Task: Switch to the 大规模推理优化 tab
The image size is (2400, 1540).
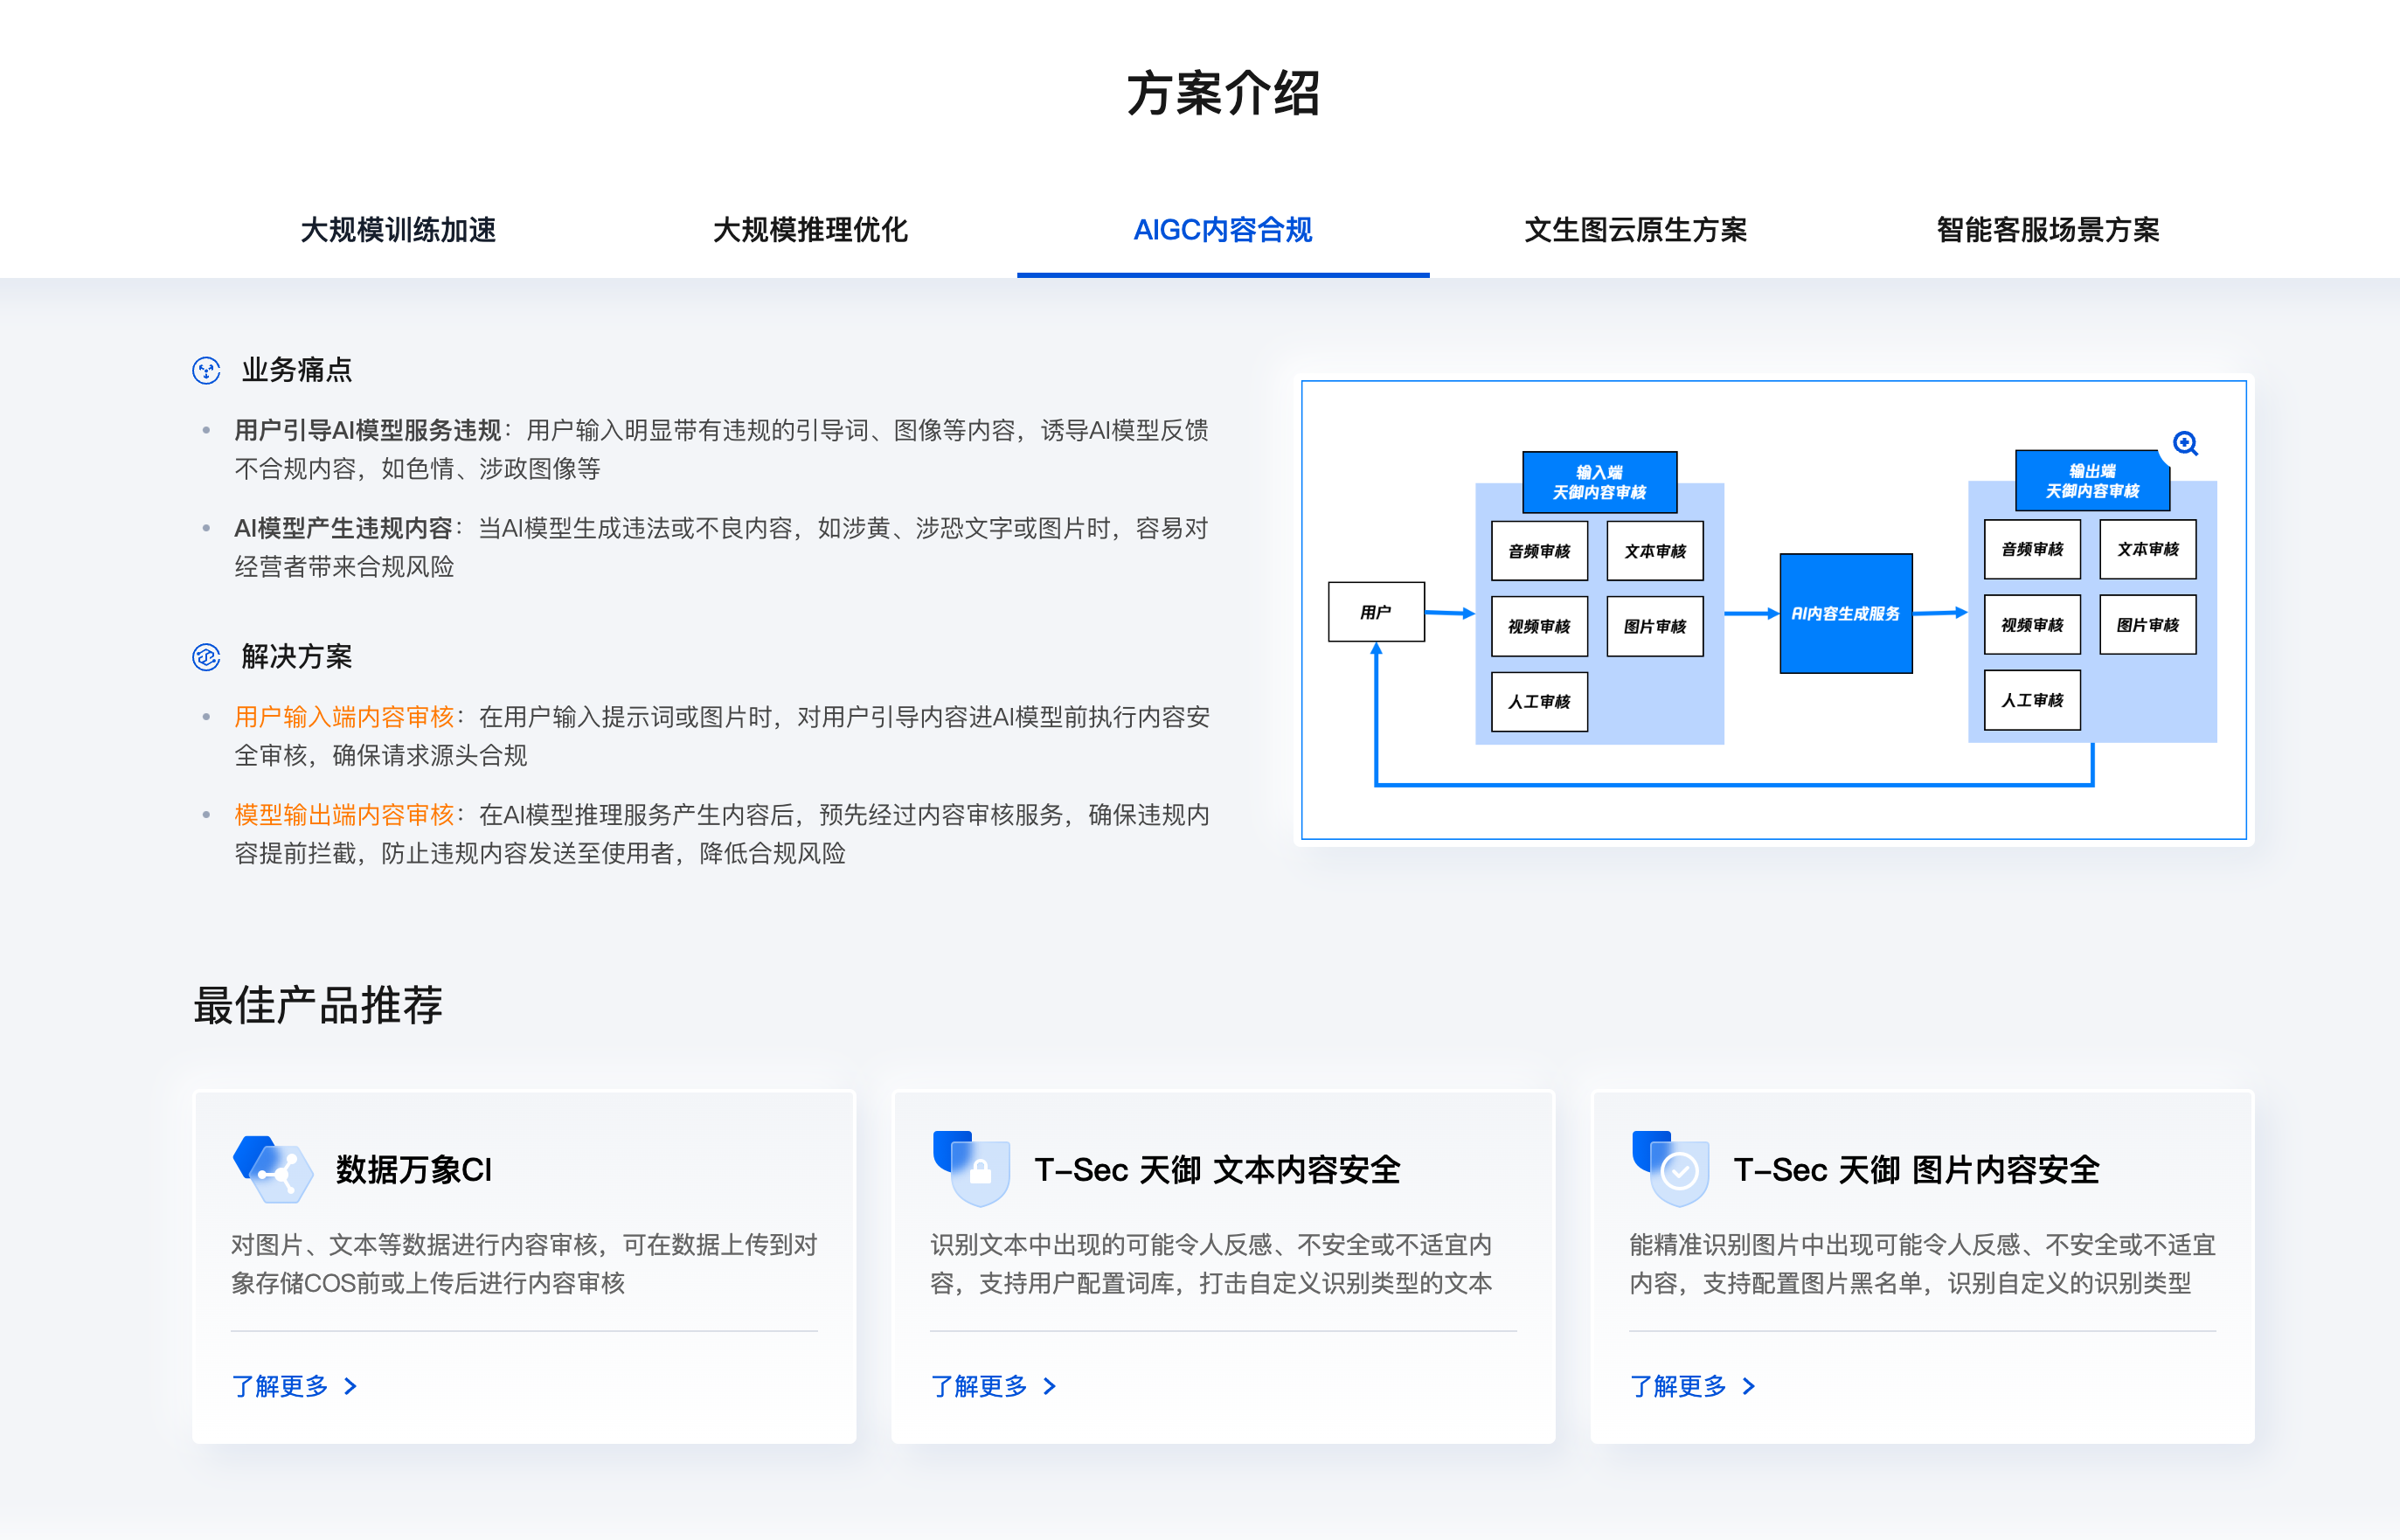Action: click(x=810, y=230)
